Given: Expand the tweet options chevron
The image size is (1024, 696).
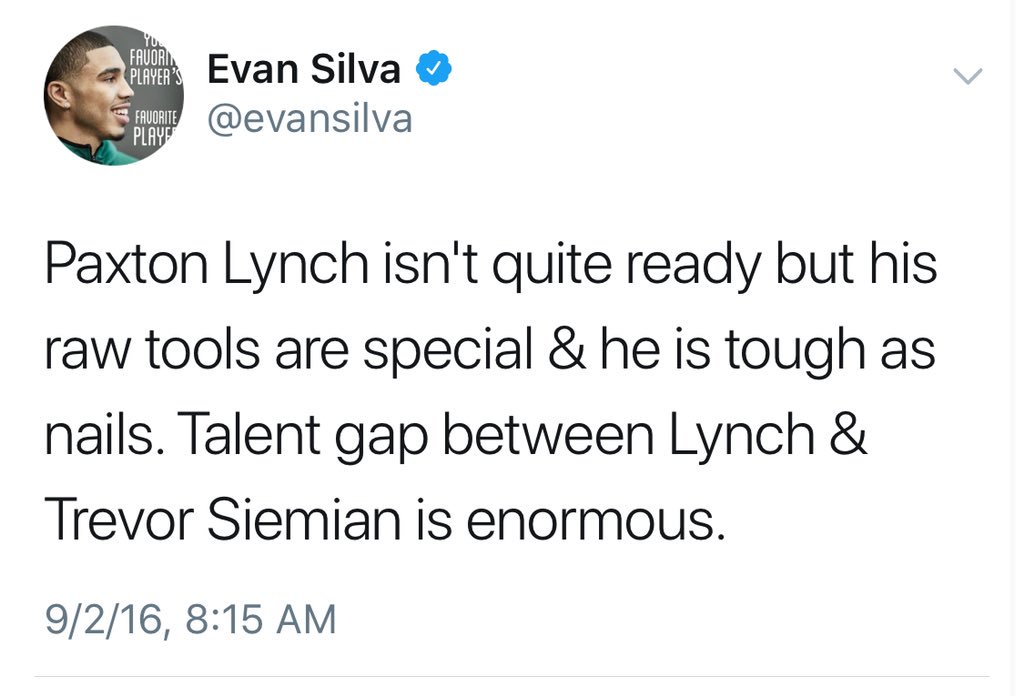Looking at the screenshot, I should coord(967,76).
